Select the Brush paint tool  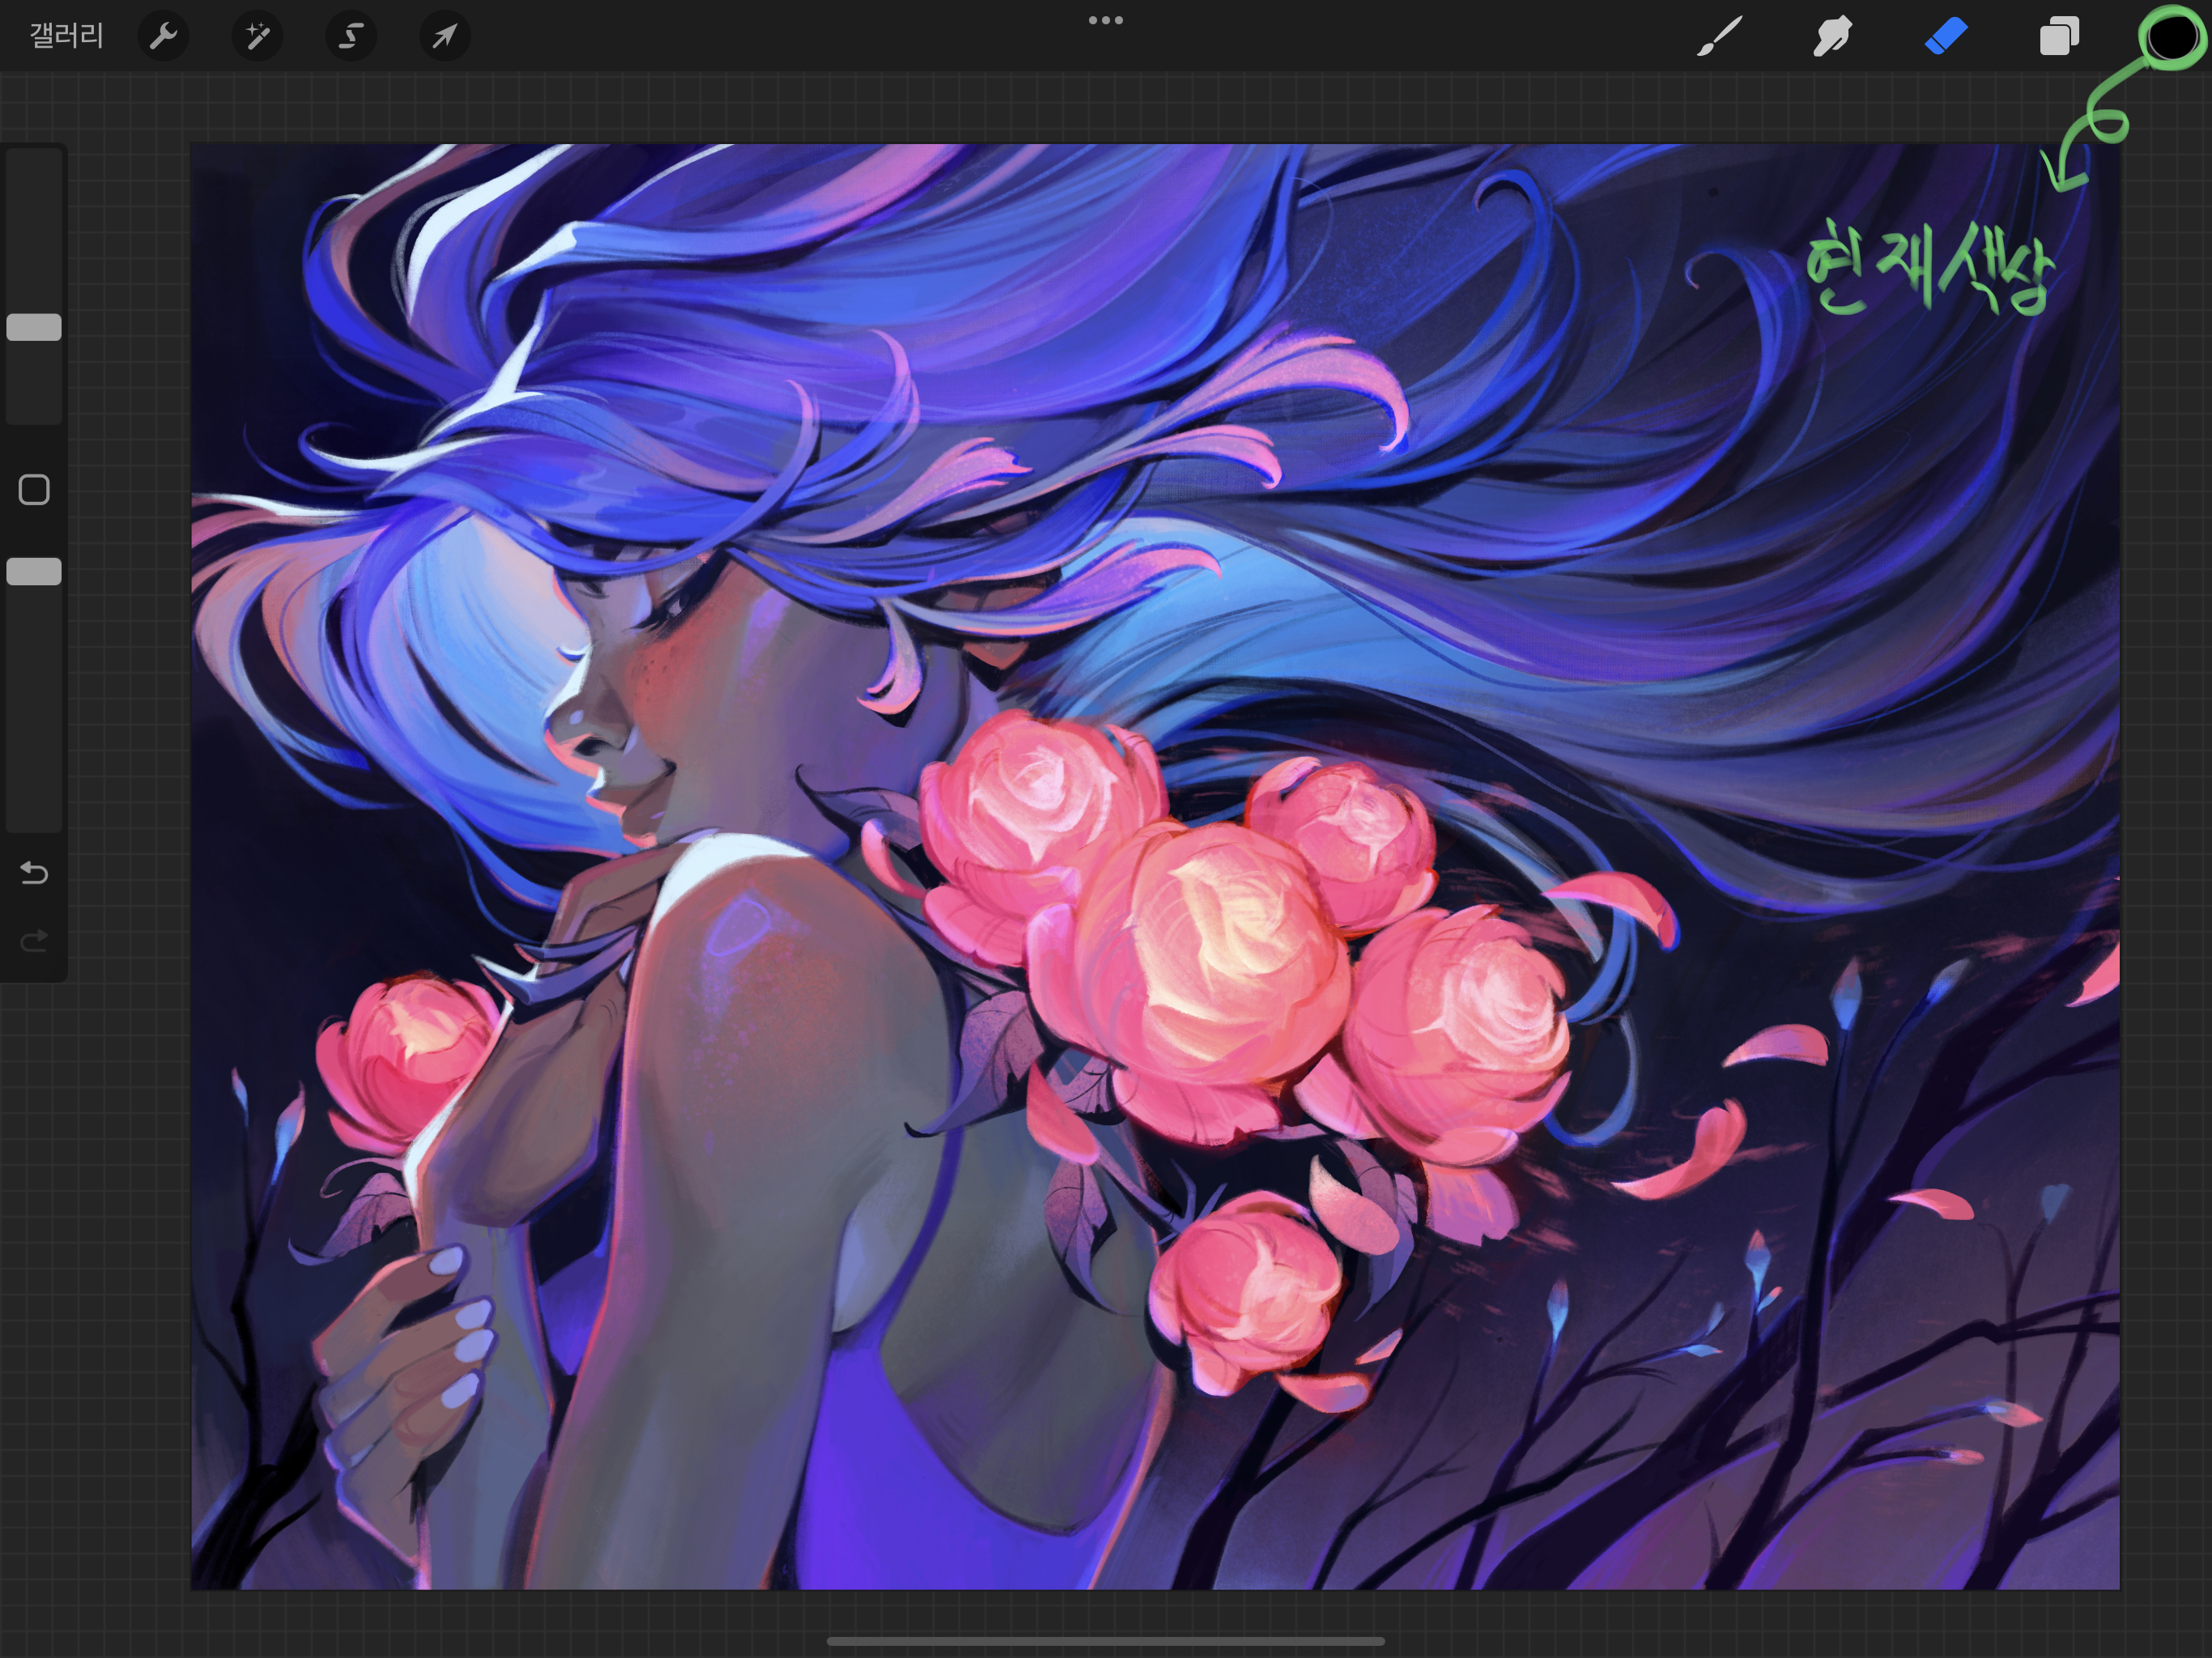(x=1720, y=37)
